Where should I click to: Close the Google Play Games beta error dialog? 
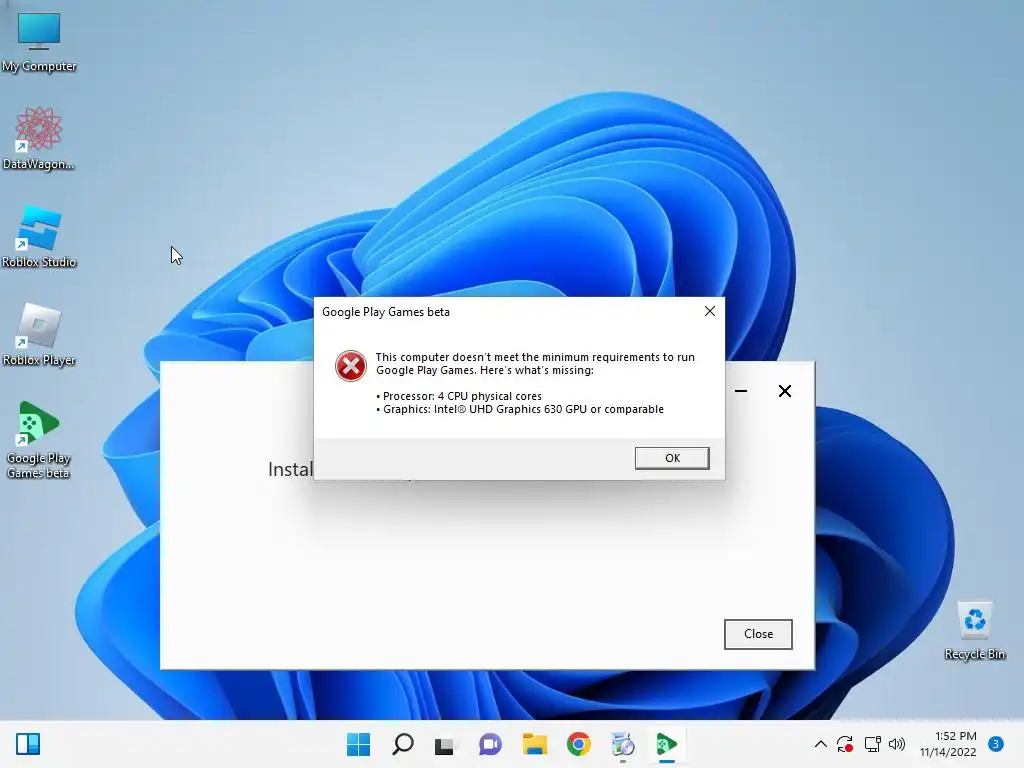point(710,312)
